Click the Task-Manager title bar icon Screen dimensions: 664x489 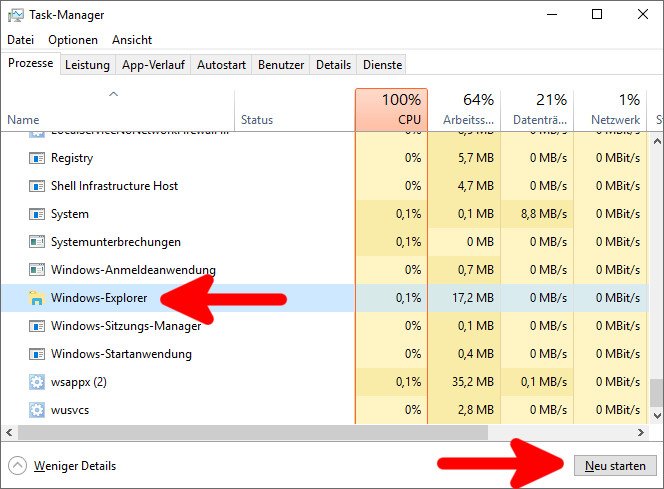16,15
